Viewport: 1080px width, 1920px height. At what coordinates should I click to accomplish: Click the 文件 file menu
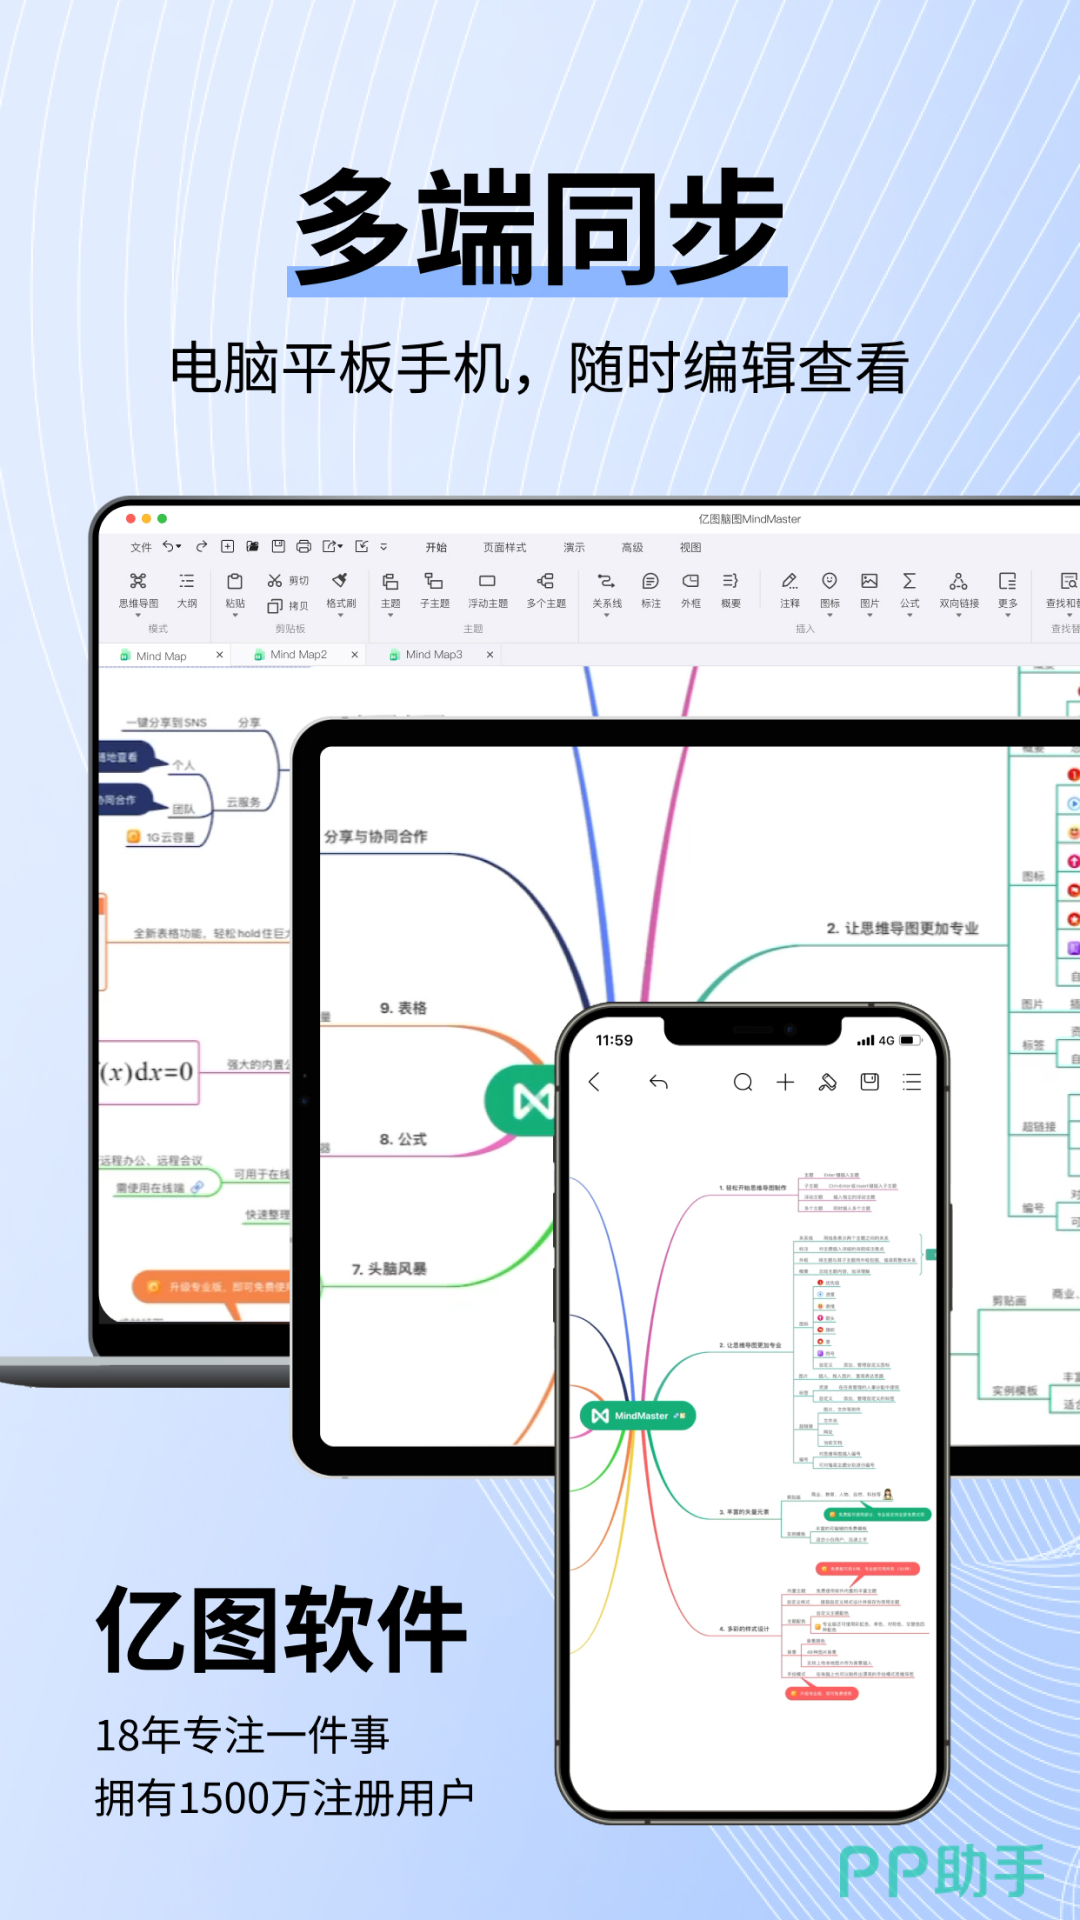(x=141, y=547)
